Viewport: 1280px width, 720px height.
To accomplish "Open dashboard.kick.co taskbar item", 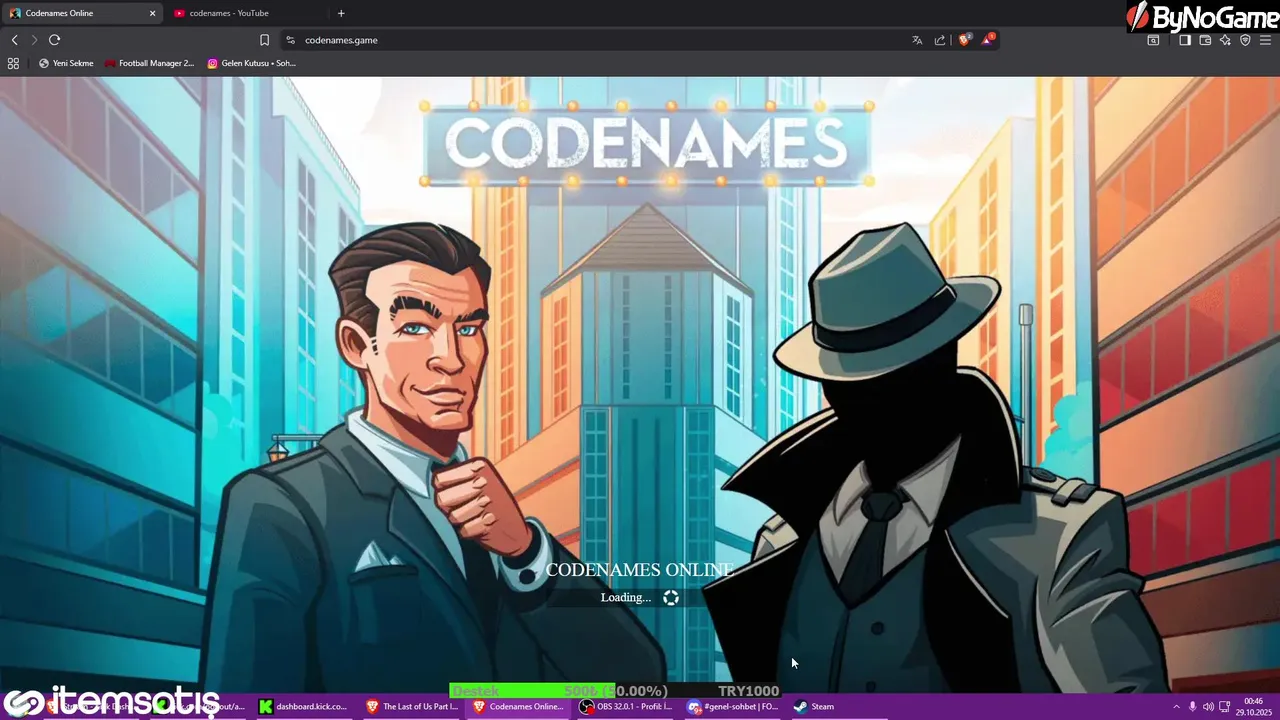I will [303, 706].
